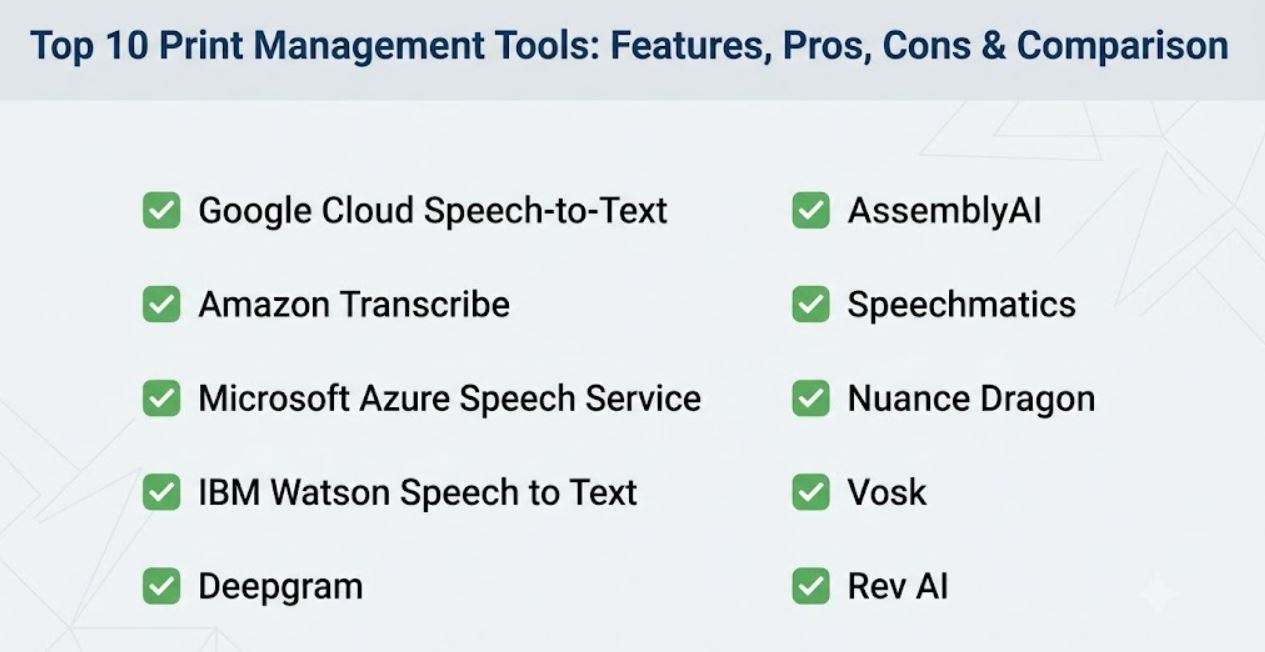The width and height of the screenshot is (1265, 652).
Task: Open the AssemblyAI entry
Action: [x=945, y=211]
